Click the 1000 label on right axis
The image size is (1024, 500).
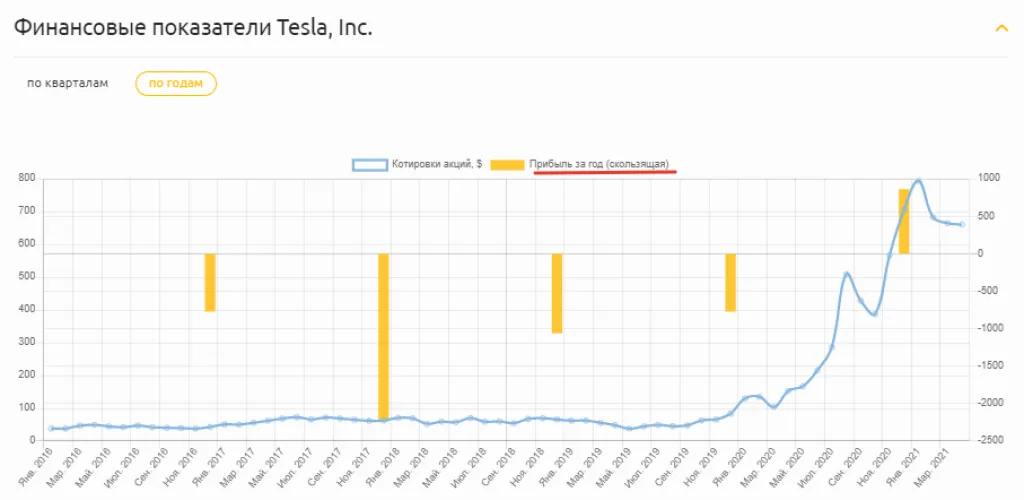click(988, 178)
